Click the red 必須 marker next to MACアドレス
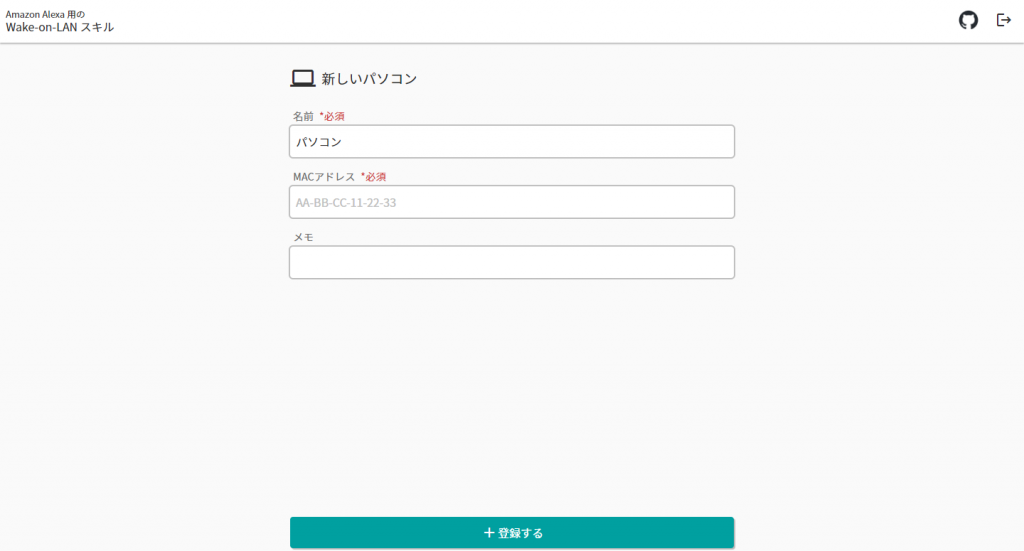1024x551 pixels. point(374,177)
